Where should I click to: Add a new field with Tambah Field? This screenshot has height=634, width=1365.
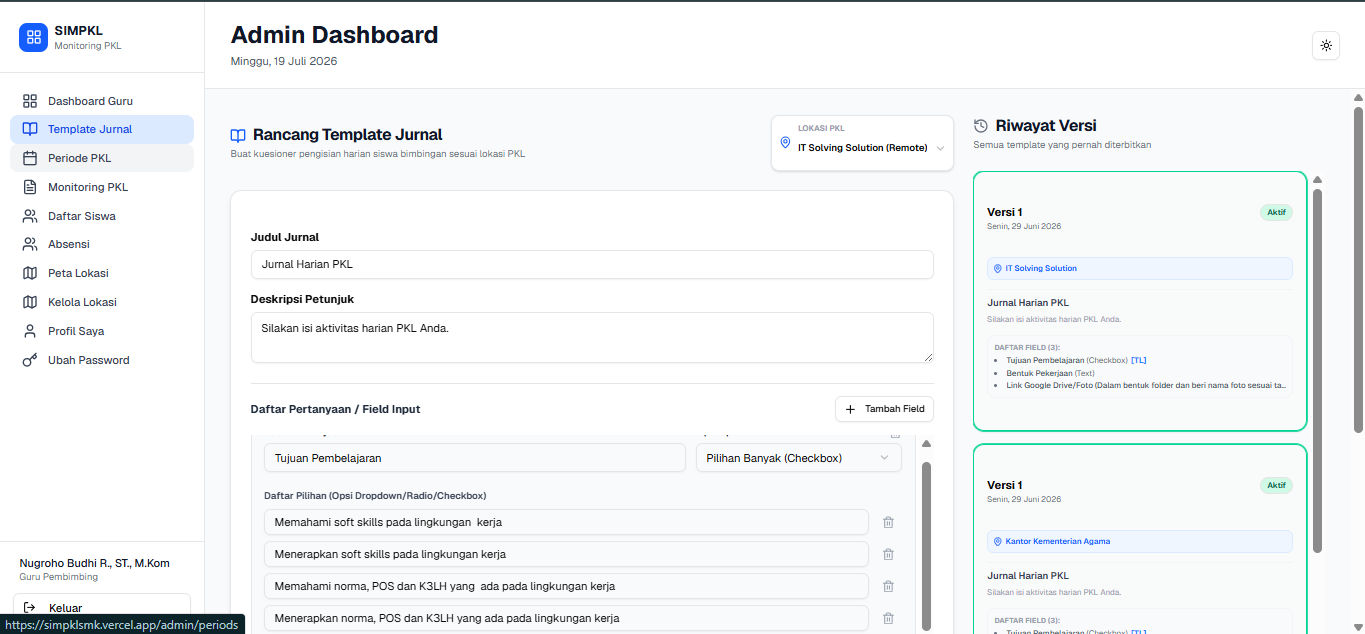(884, 409)
